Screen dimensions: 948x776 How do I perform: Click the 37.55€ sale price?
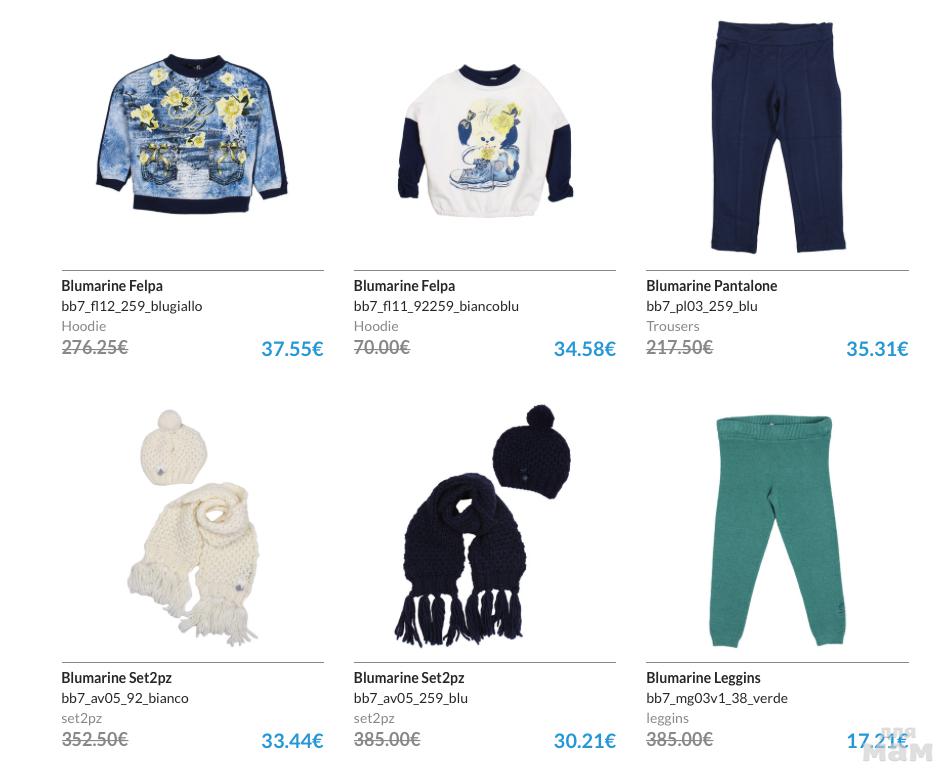click(293, 349)
